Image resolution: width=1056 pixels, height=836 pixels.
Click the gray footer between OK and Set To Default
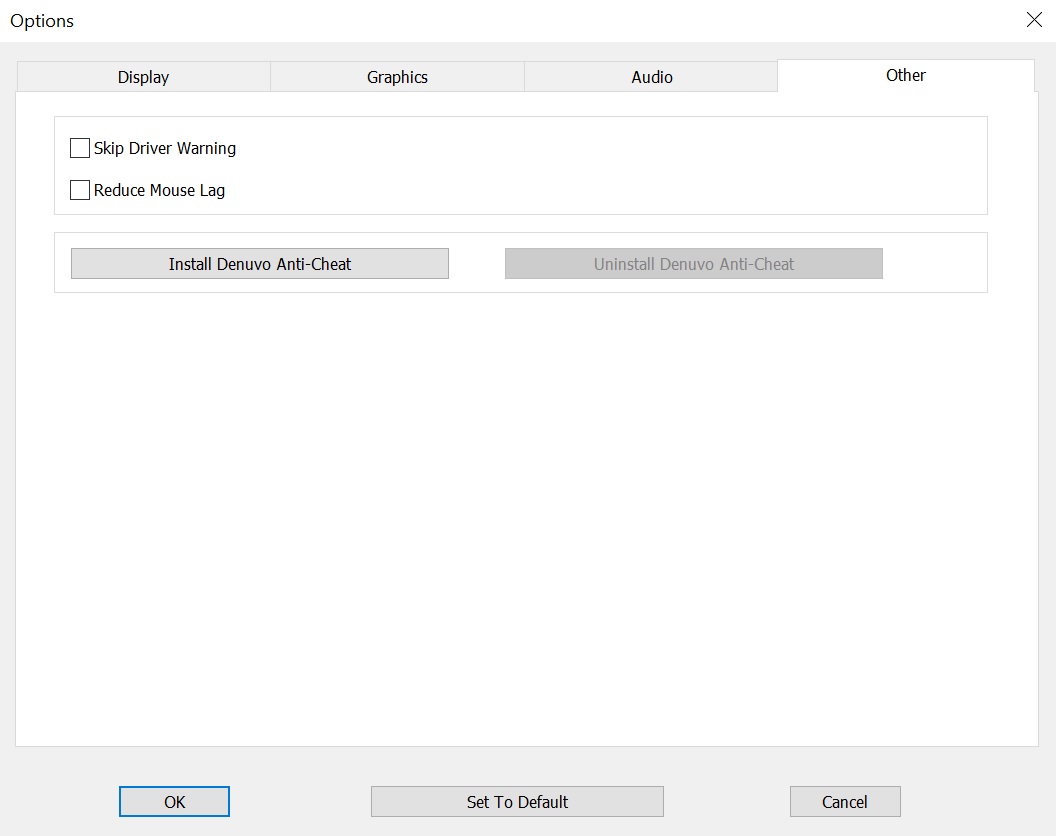point(300,802)
